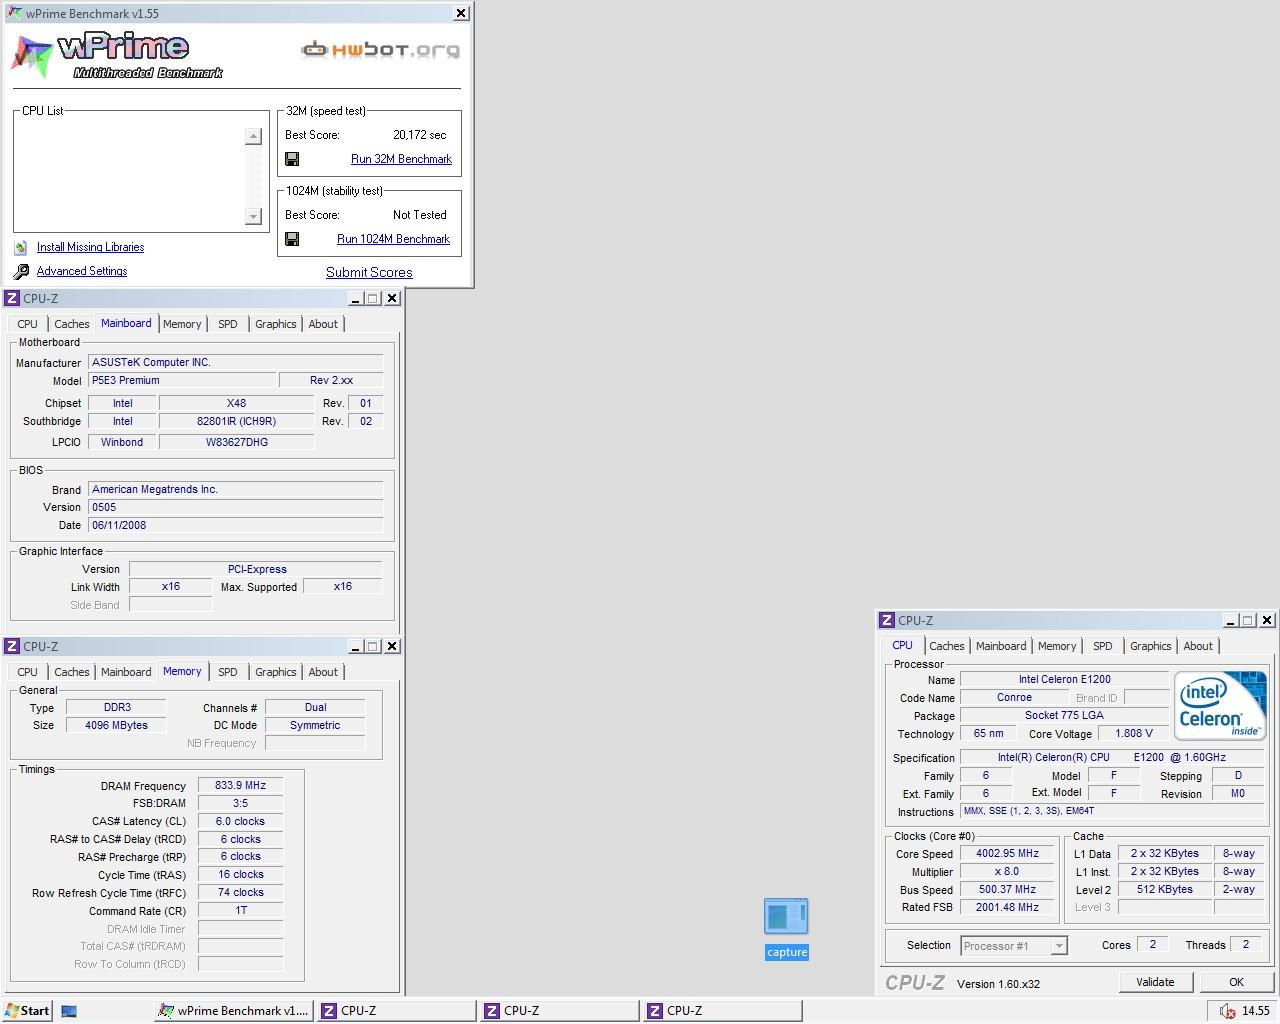Click the Core Speed 4002.95 MHz value

[1007, 853]
